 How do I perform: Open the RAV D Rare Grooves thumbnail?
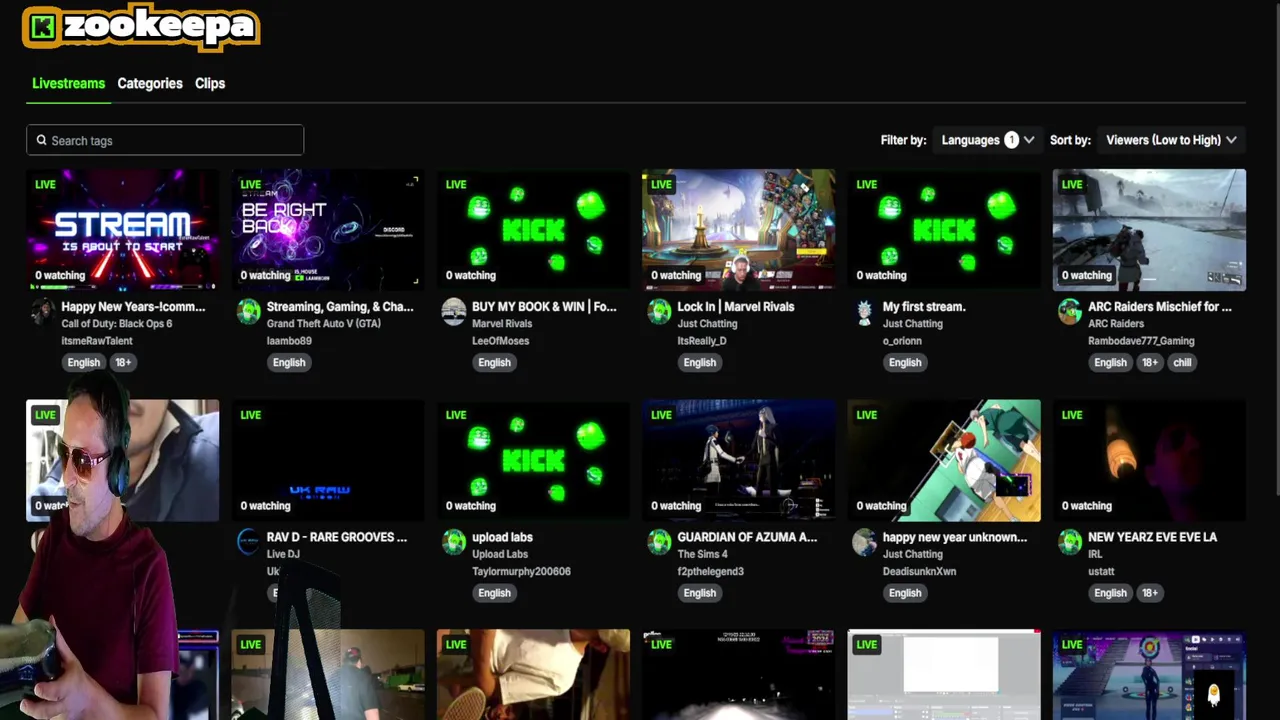328,460
